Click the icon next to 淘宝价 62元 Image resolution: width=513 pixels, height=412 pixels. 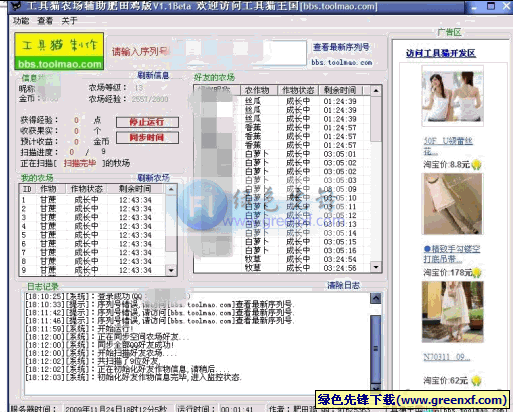pos(477,380)
